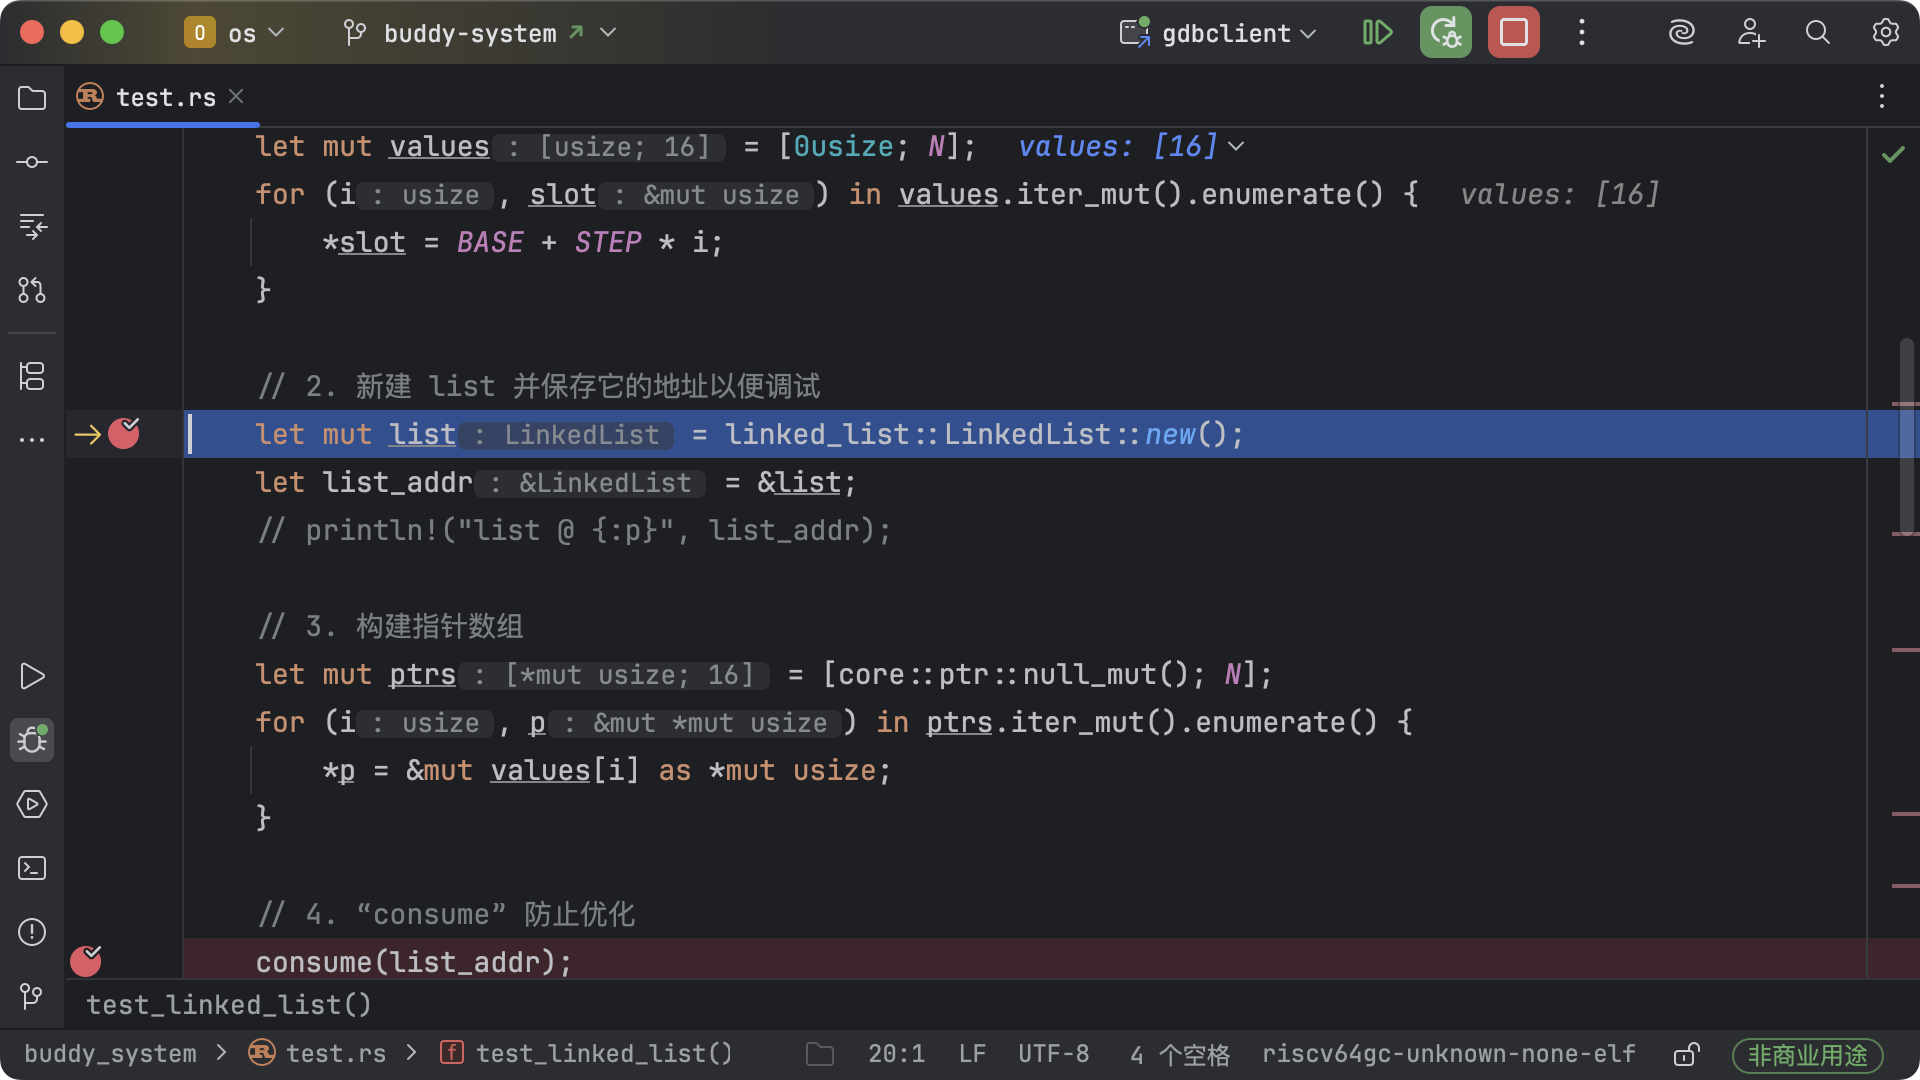Open the Terminal tool window
The height and width of the screenshot is (1080, 1920).
(x=32, y=868)
